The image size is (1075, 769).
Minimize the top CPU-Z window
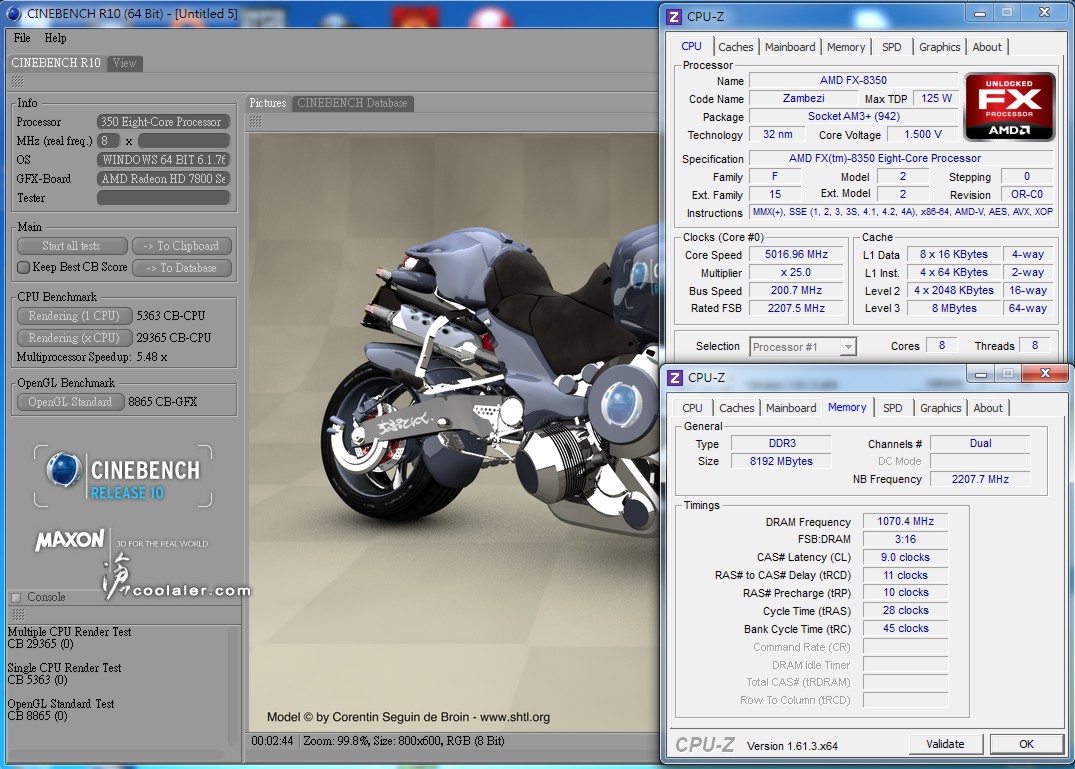click(980, 13)
